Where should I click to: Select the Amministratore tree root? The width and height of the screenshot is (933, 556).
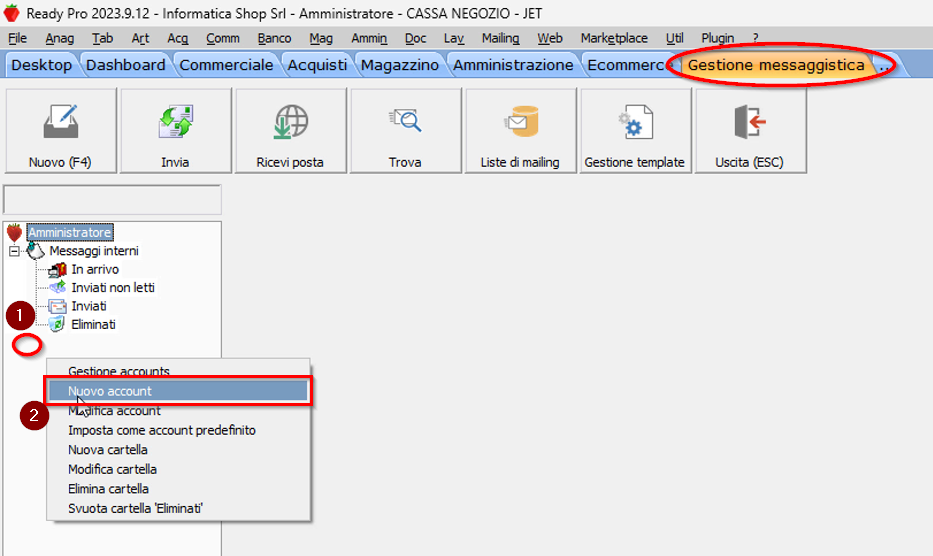70,232
